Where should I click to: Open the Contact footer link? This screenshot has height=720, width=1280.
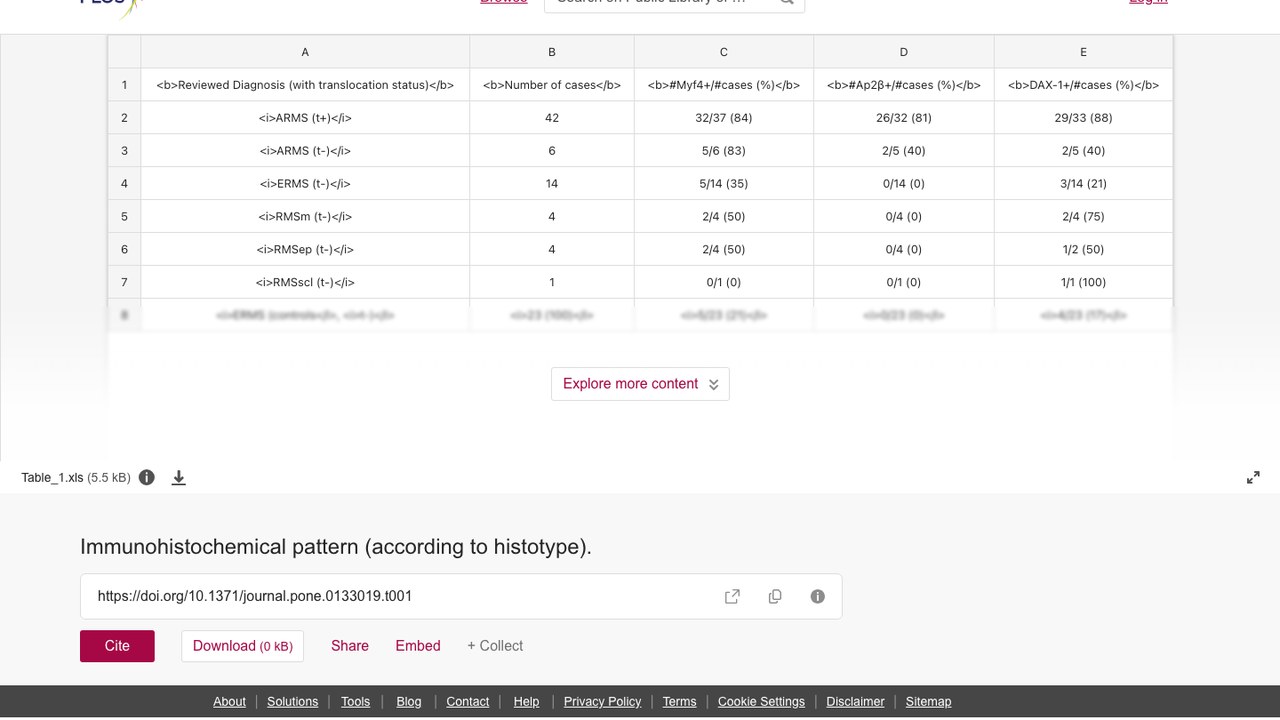click(x=468, y=702)
